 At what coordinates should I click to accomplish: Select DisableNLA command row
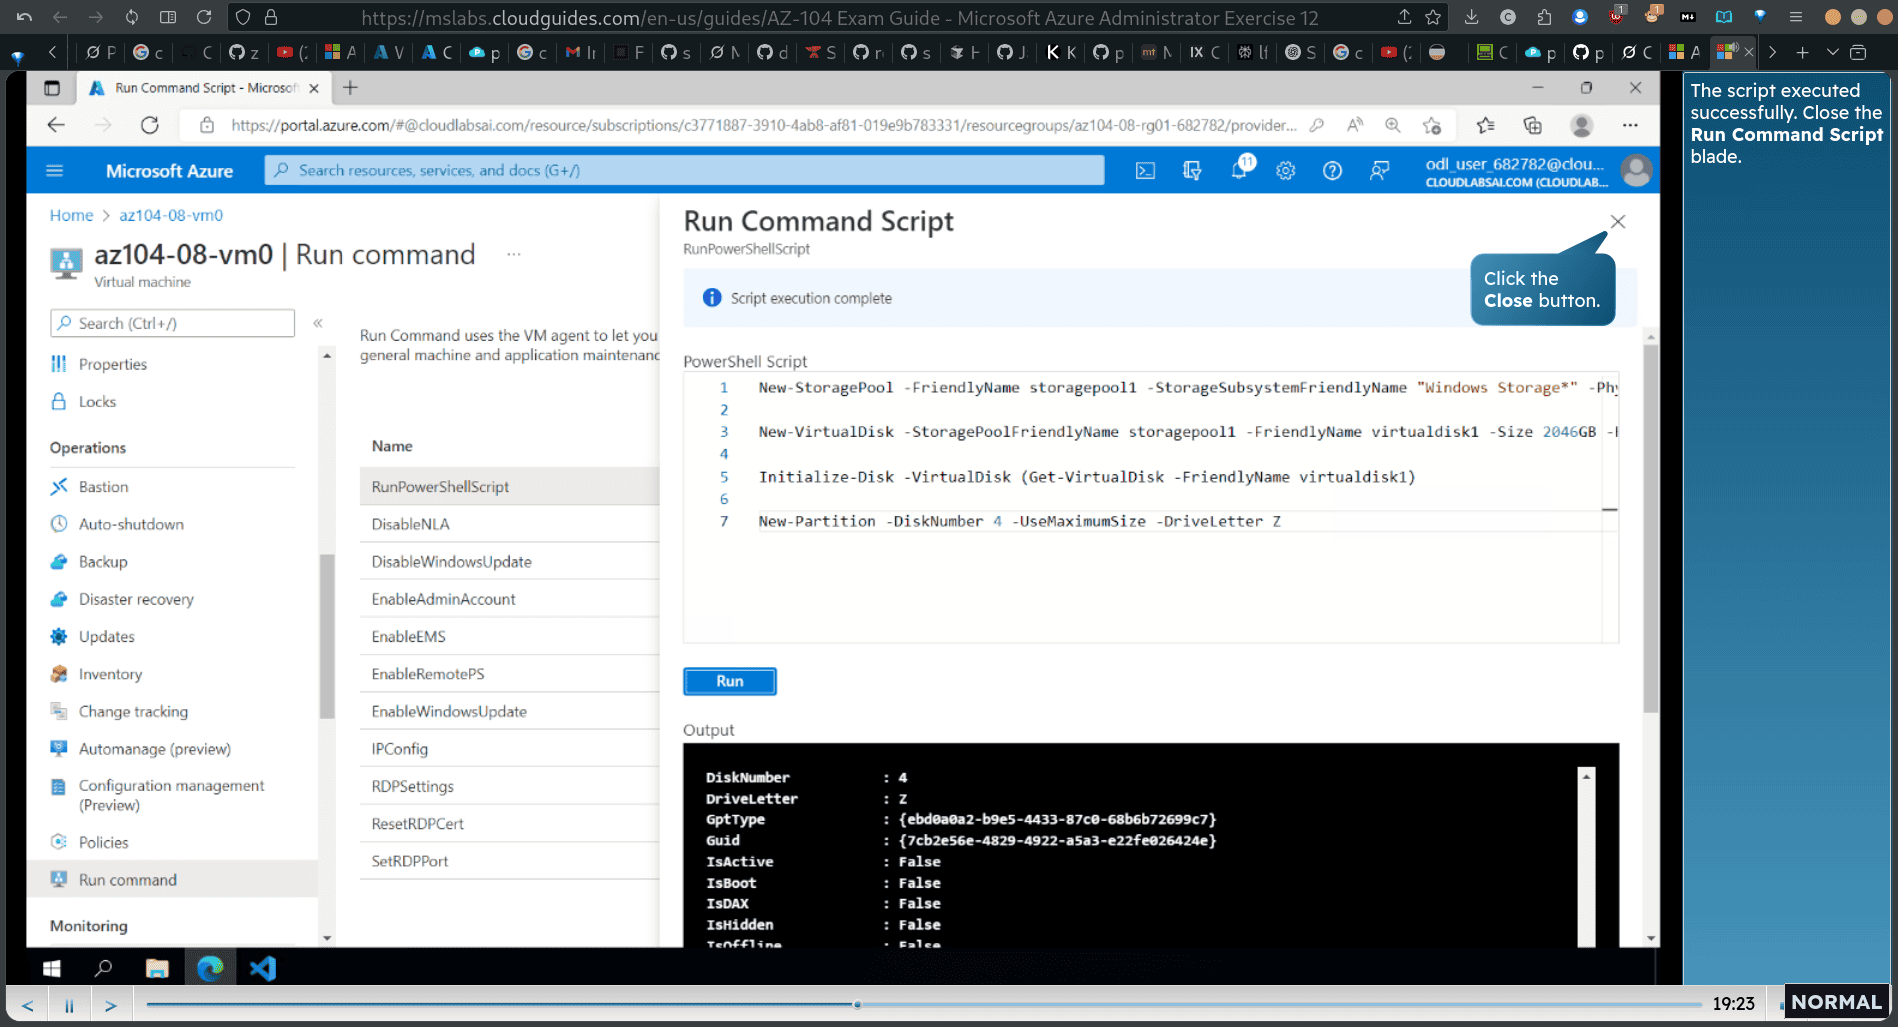coord(509,524)
